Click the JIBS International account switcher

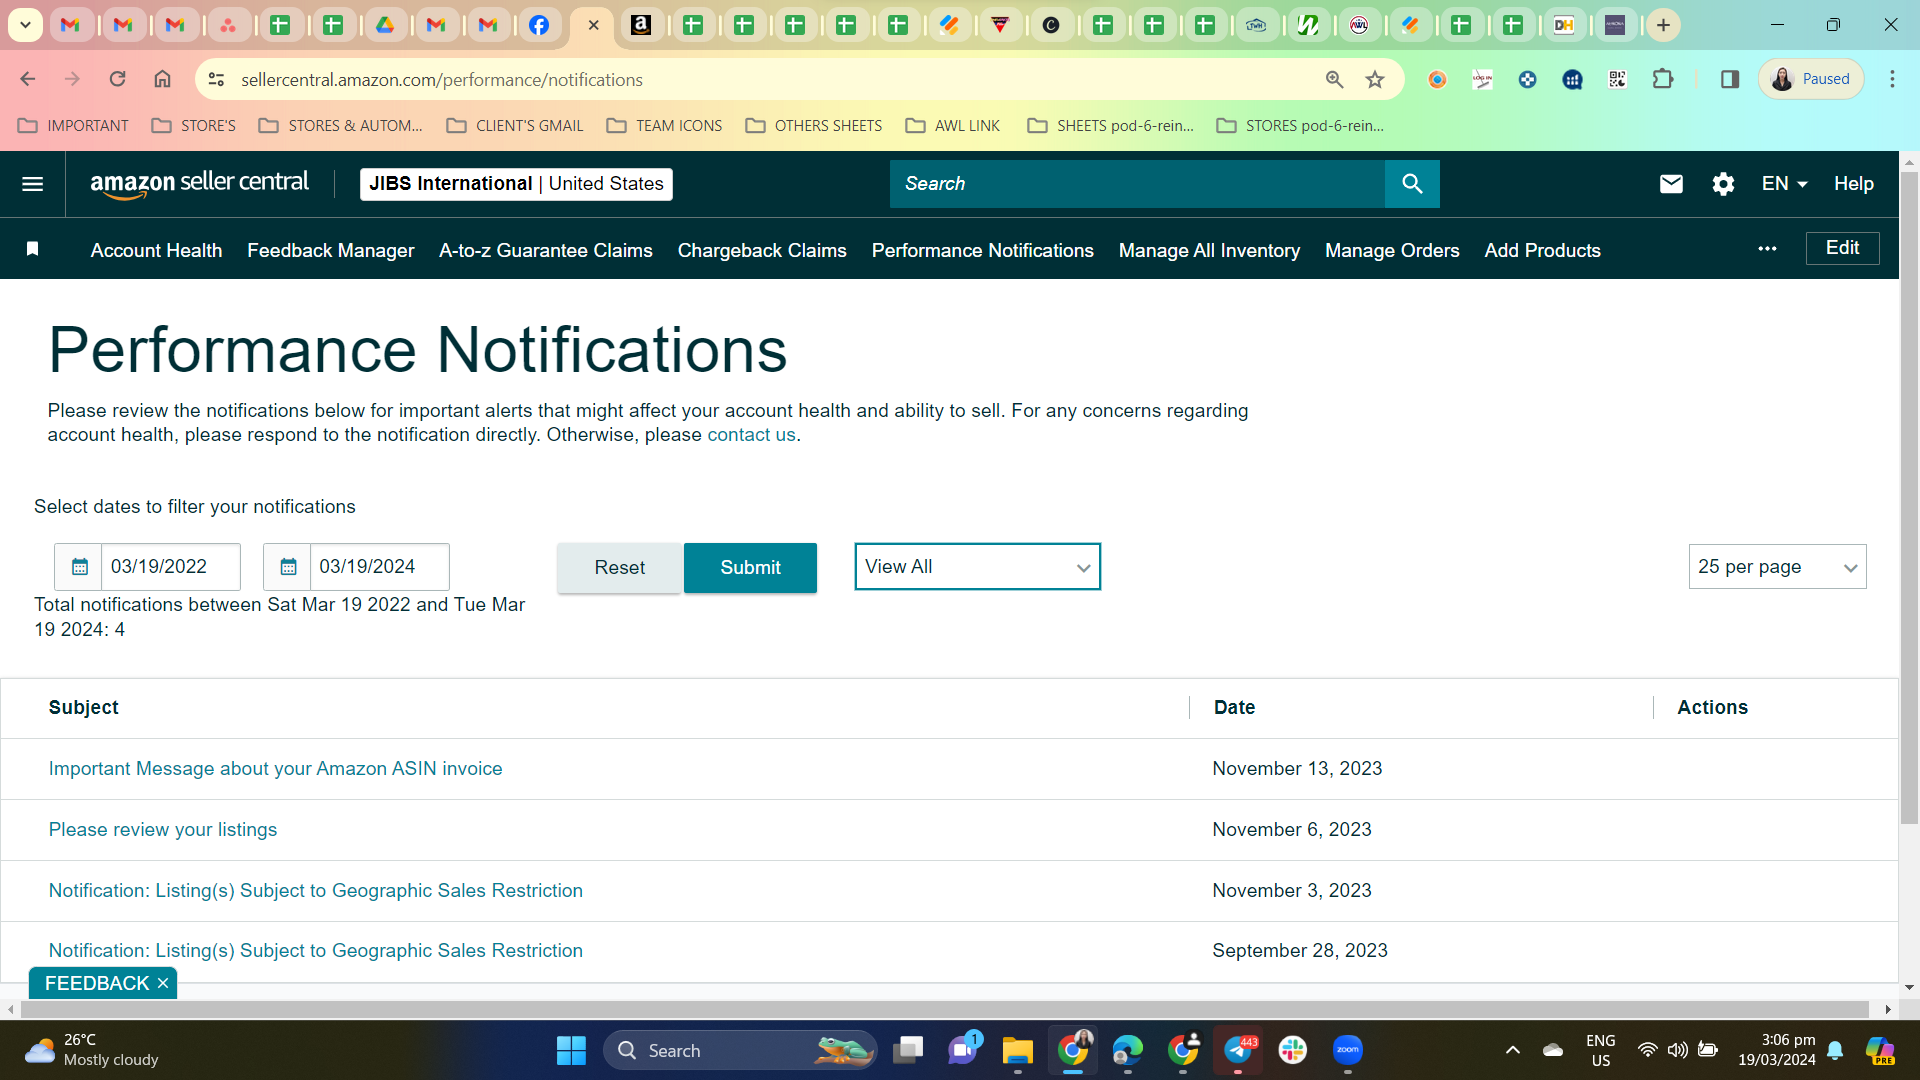(516, 184)
